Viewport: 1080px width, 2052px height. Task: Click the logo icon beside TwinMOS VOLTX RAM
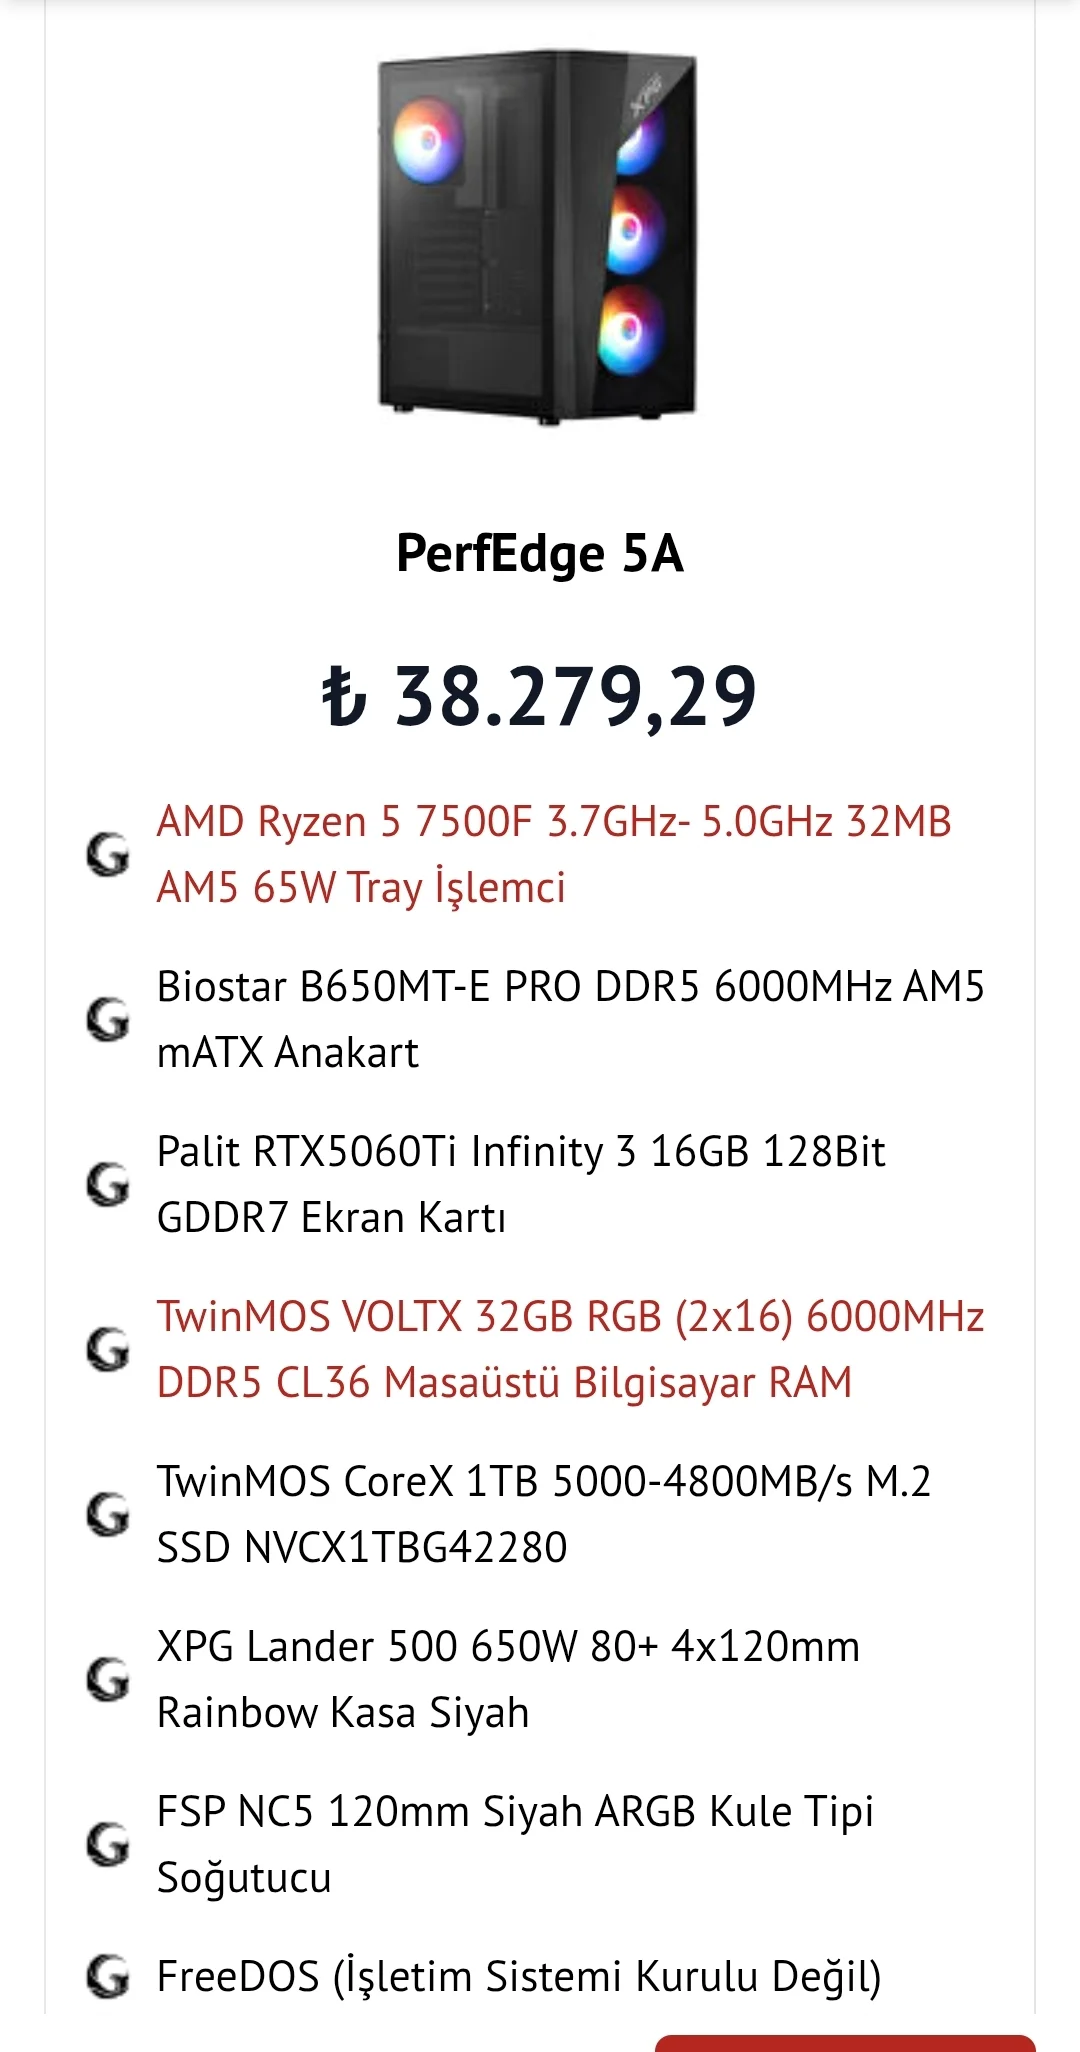point(108,1350)
